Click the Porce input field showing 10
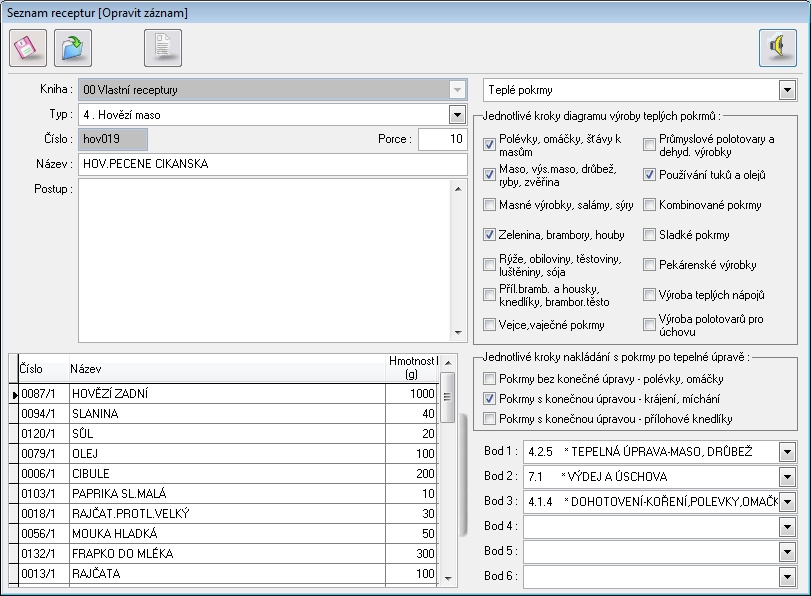 click(x=443, y=139)
